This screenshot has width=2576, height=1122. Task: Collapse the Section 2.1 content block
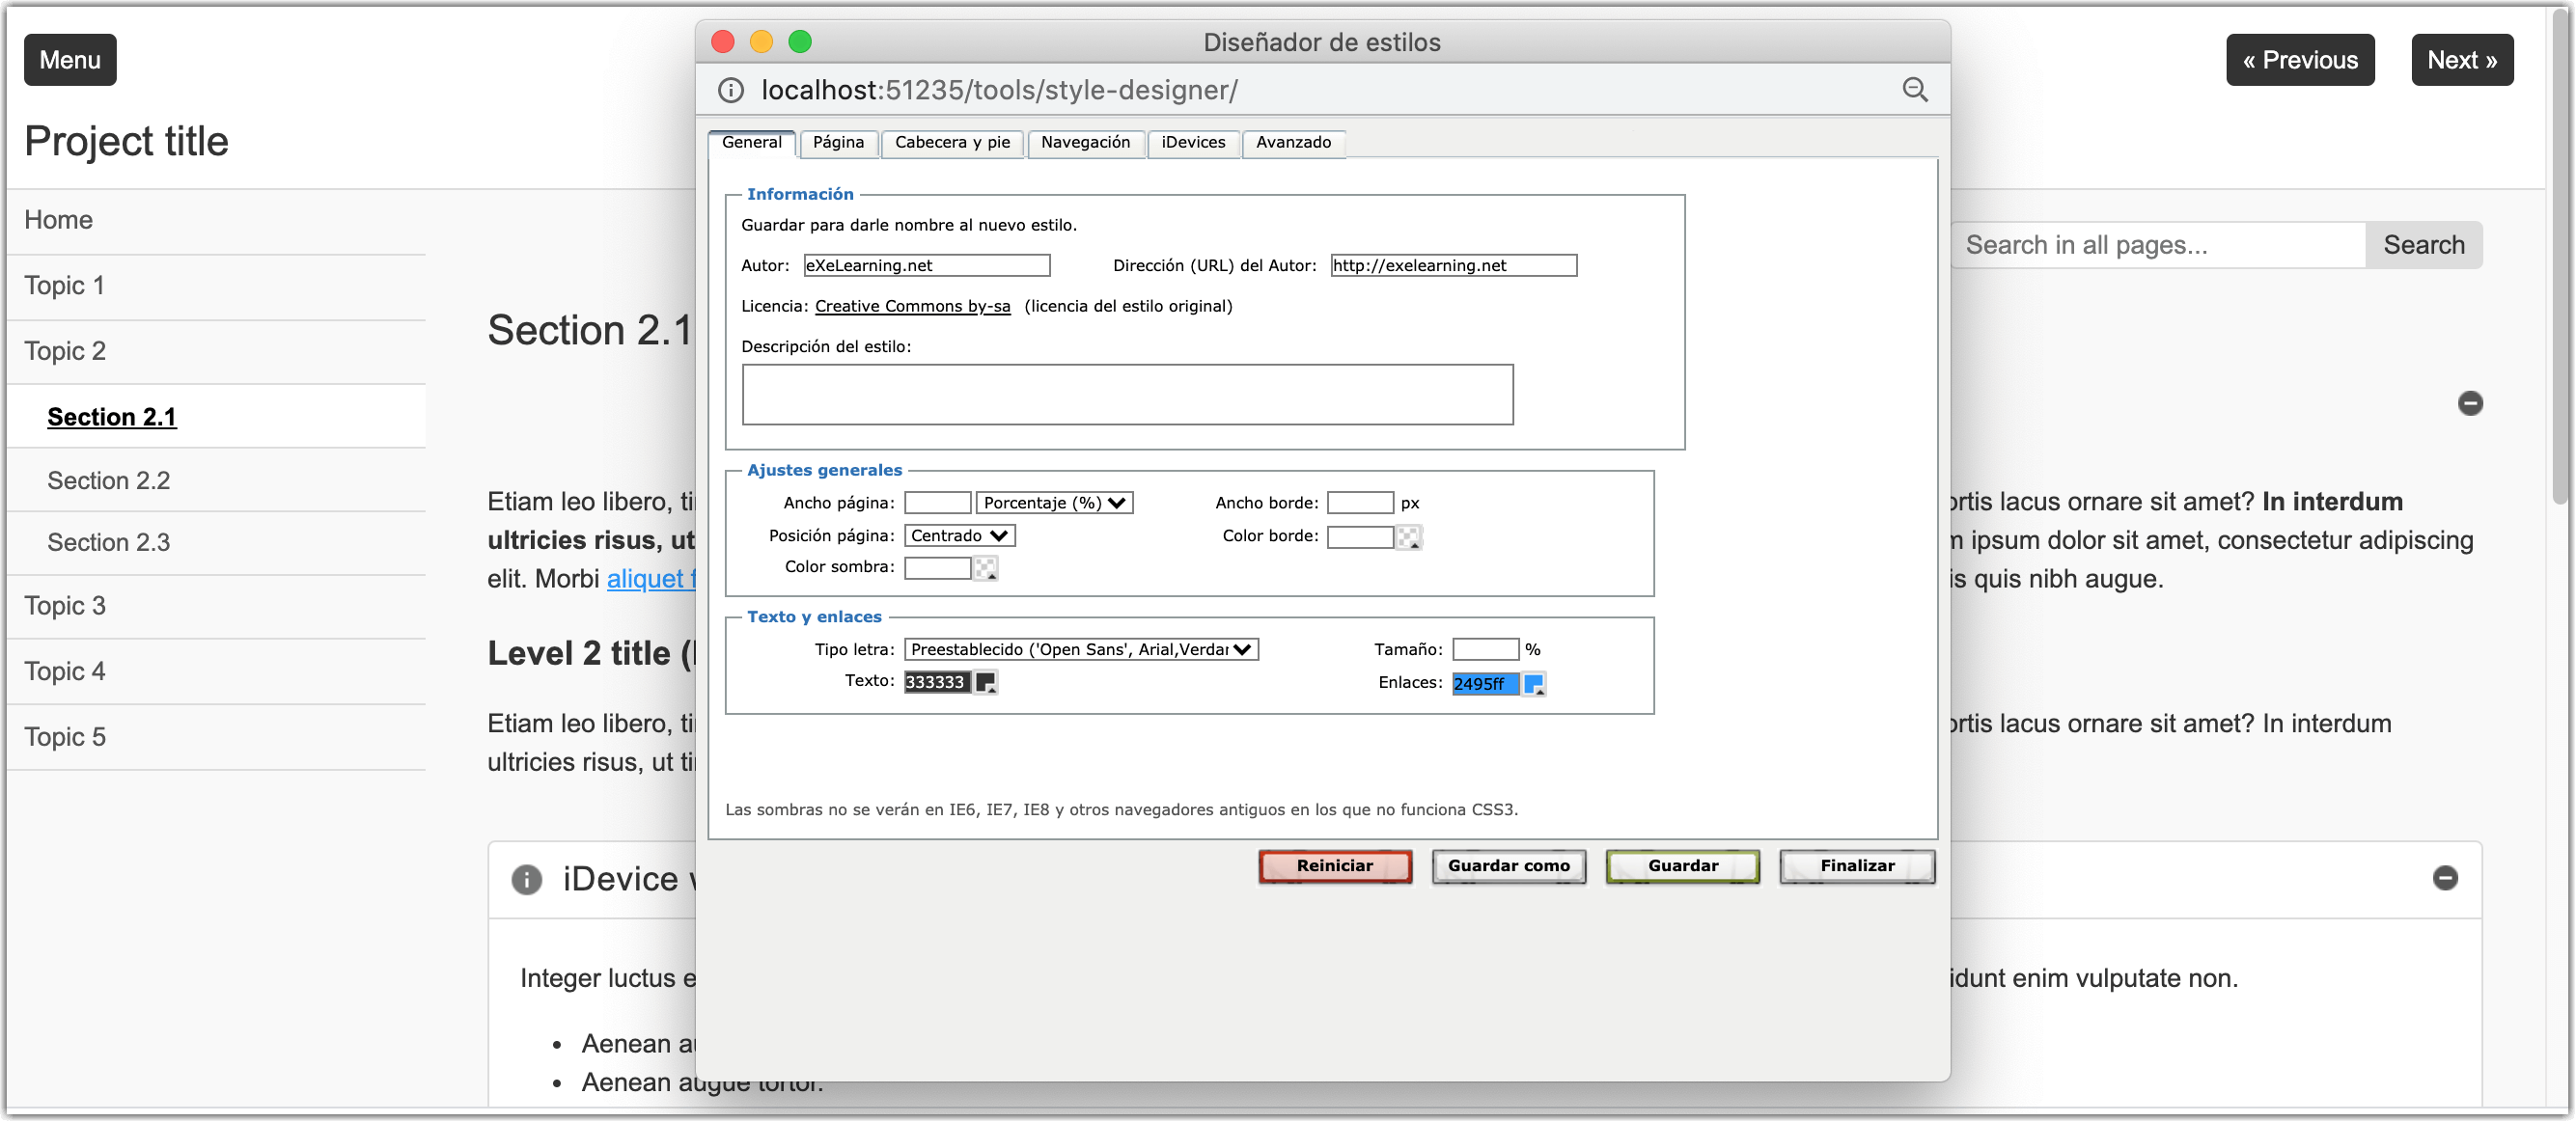2469,403
